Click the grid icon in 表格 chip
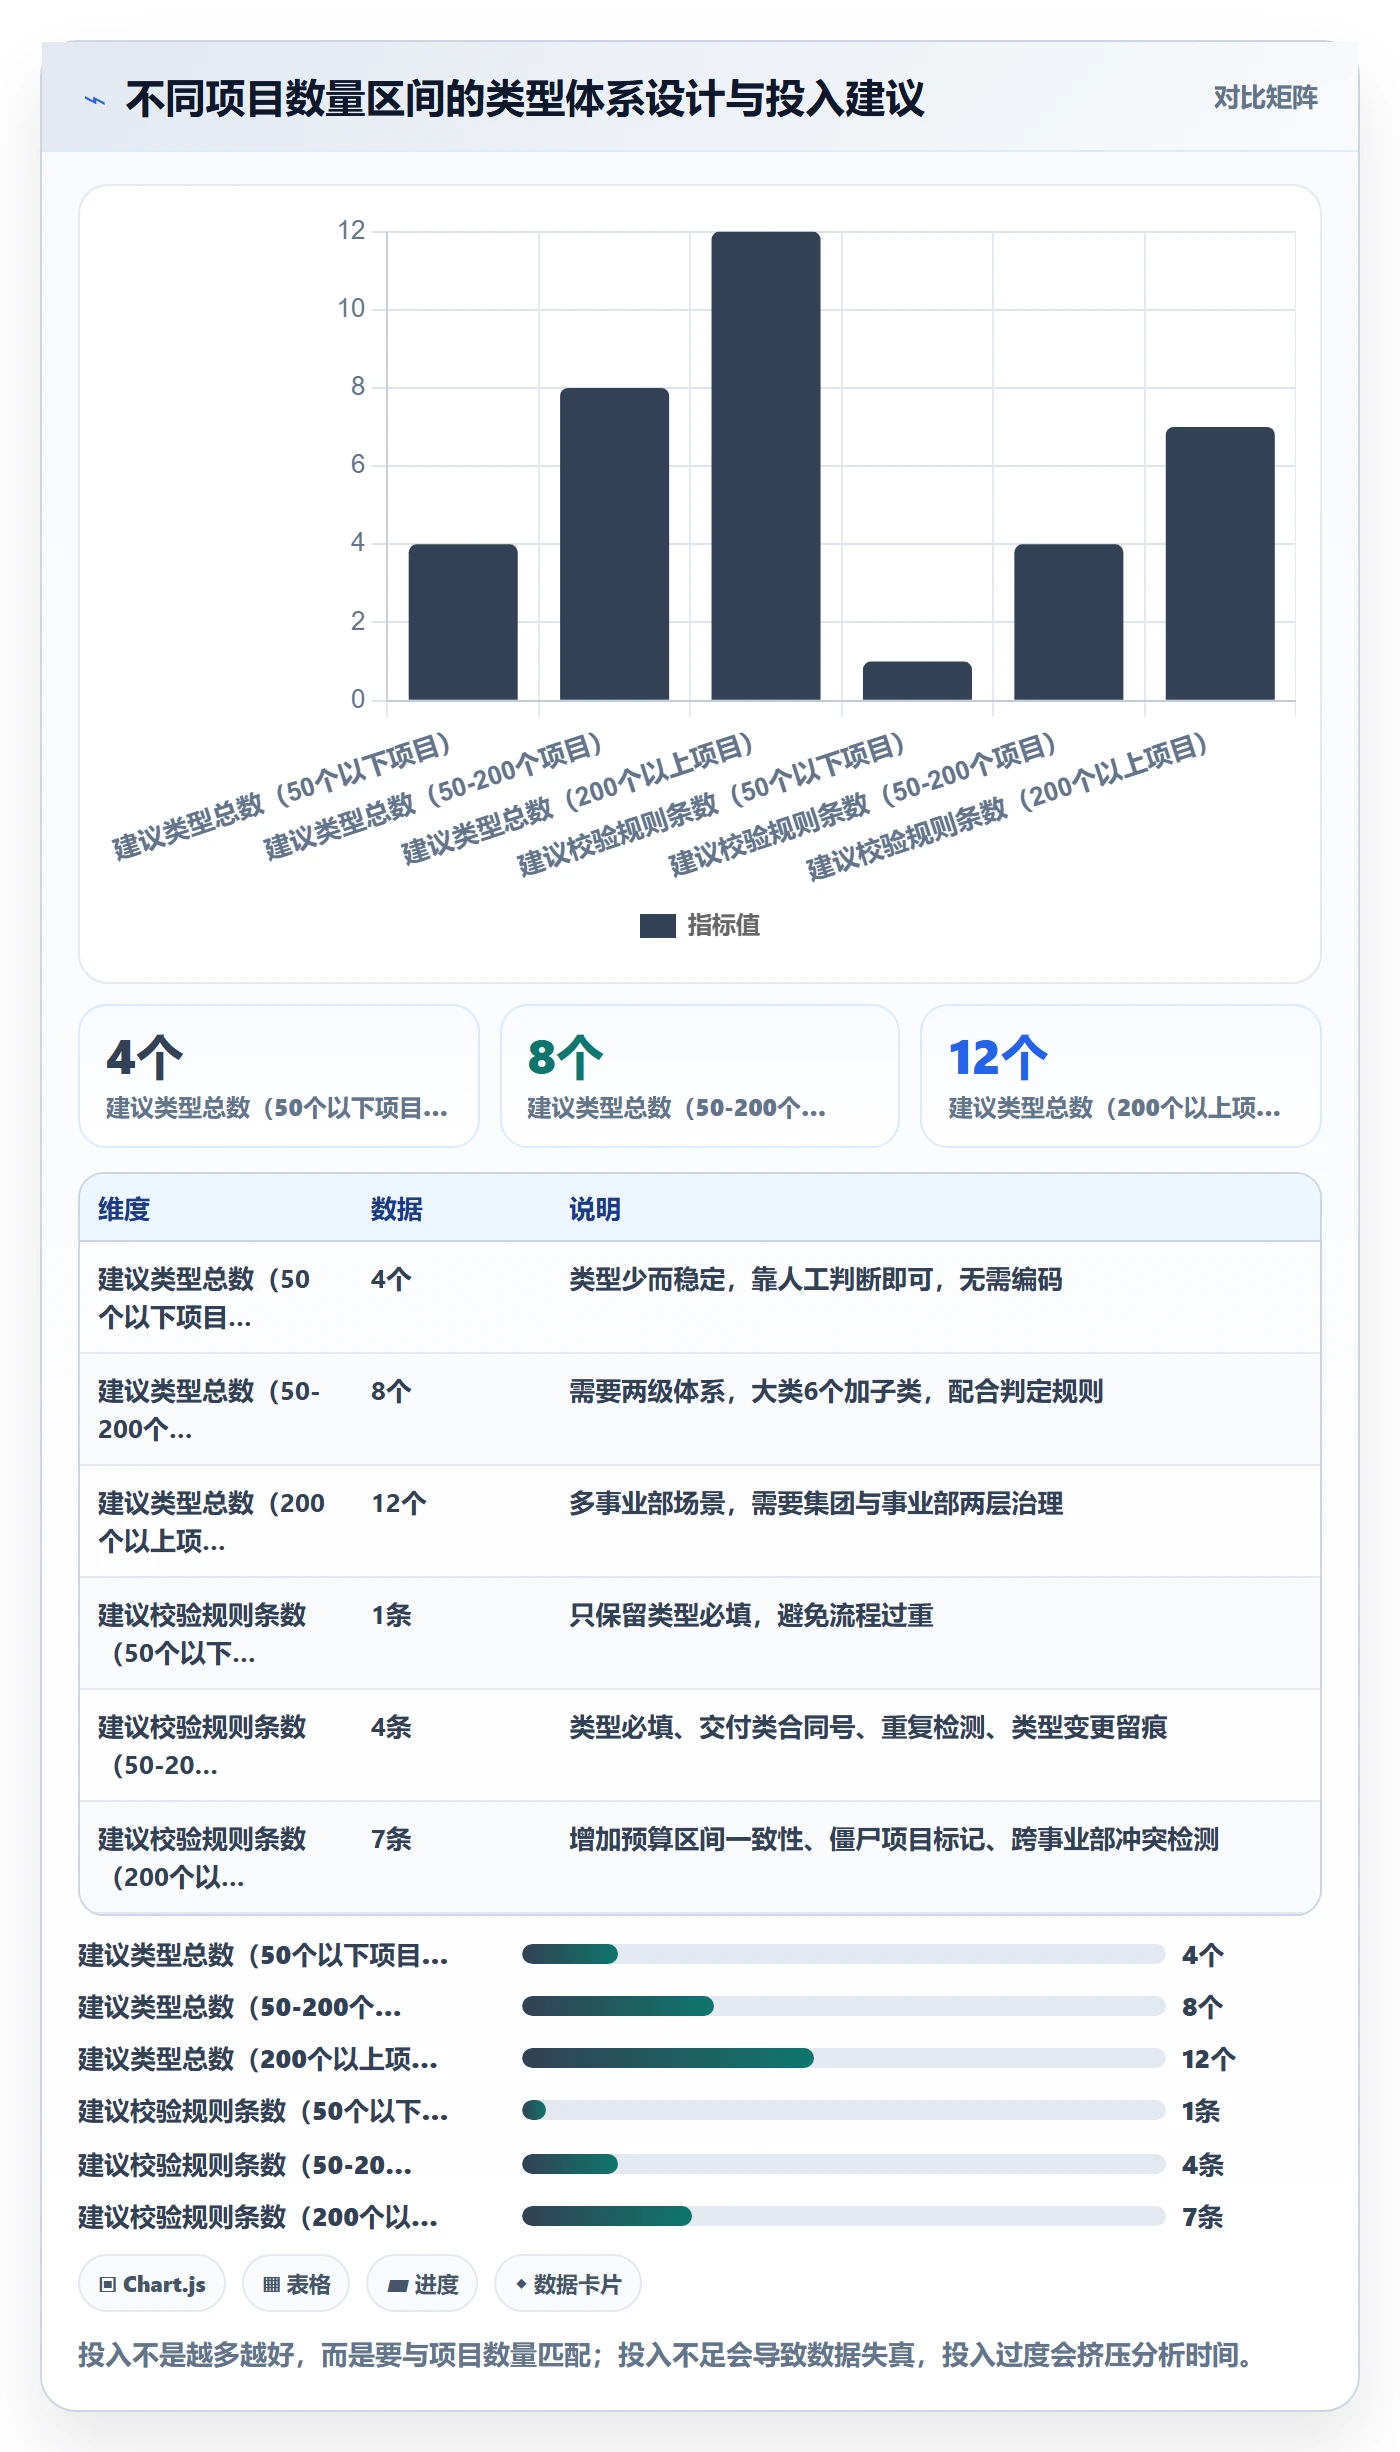 271,2284
